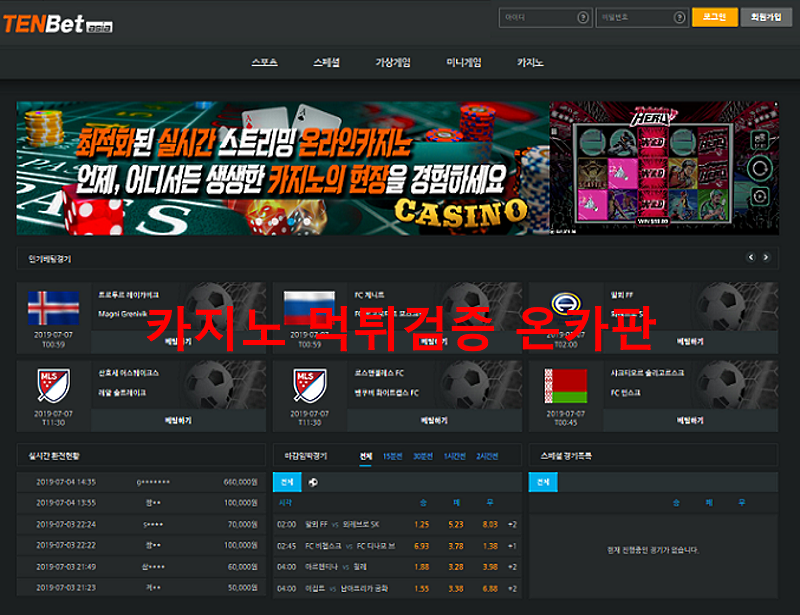
Task: Click the Belarus flag icon
Action: (x=566, y=386)
